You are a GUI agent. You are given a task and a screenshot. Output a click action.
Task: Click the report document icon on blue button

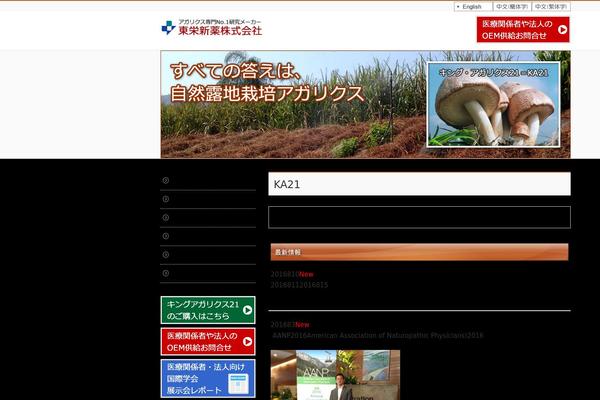[x=238, y=384]
